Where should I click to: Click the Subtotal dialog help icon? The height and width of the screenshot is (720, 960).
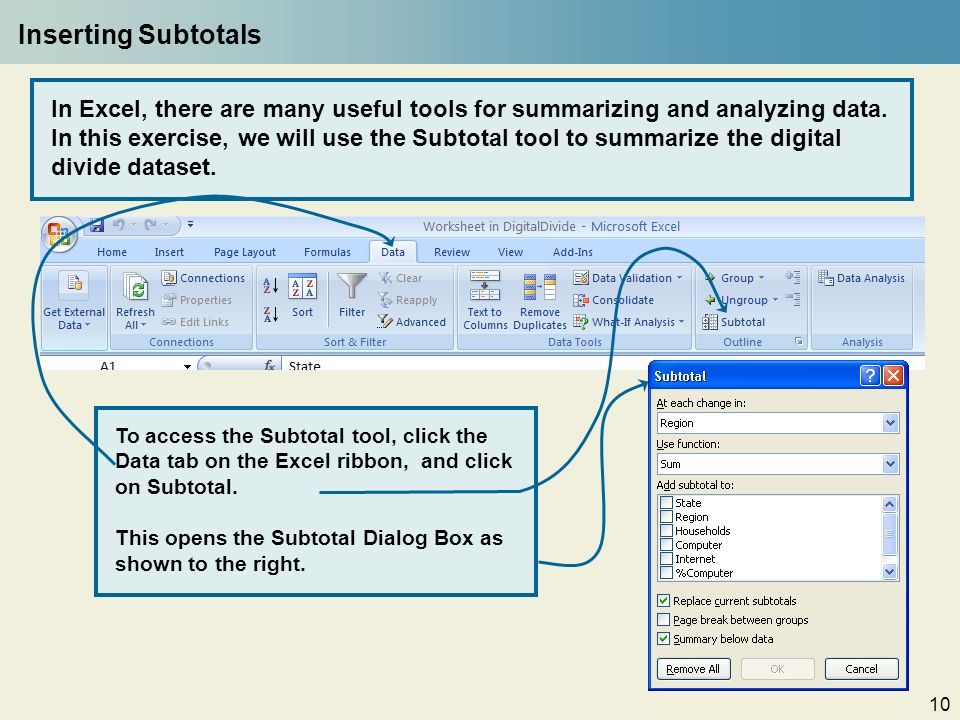(x=869, y=375)
